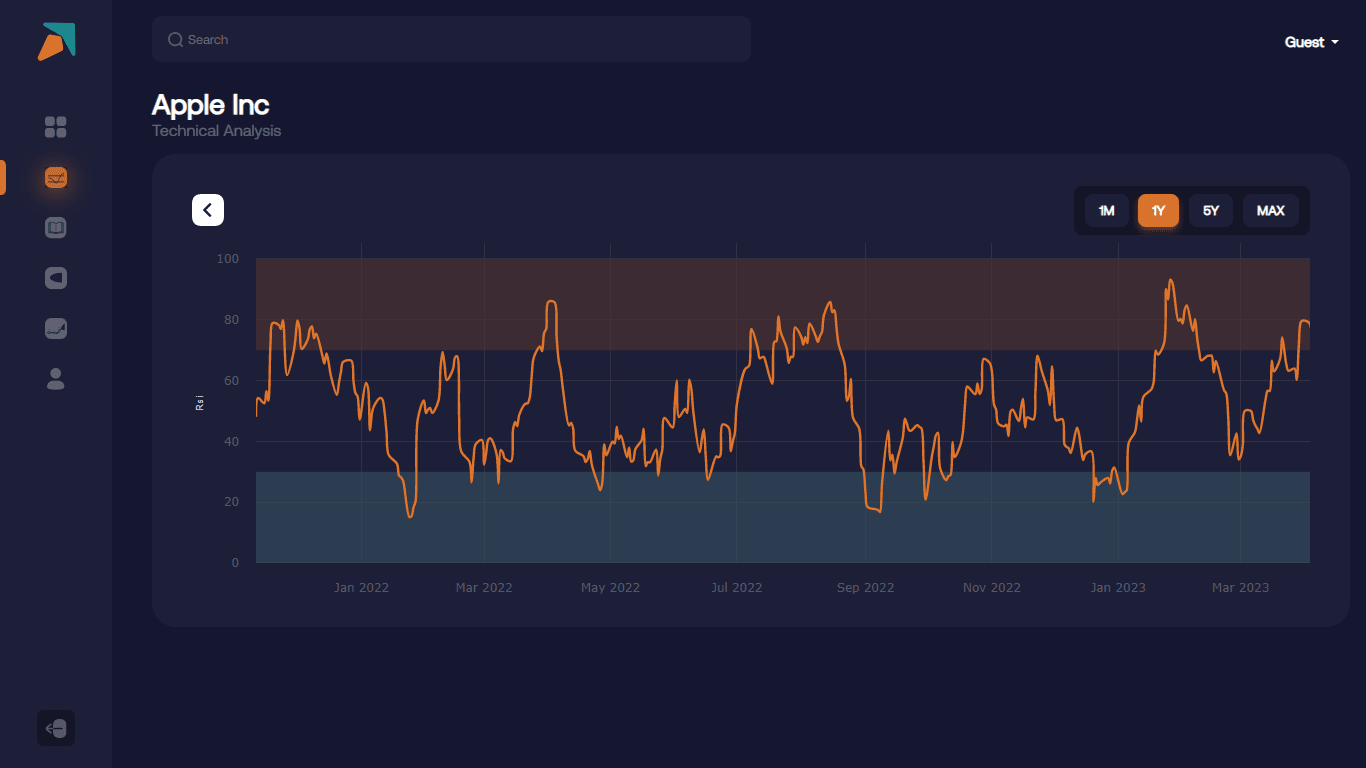
Task: Click the Mar 2022 axis label
Action: point(484,588)
